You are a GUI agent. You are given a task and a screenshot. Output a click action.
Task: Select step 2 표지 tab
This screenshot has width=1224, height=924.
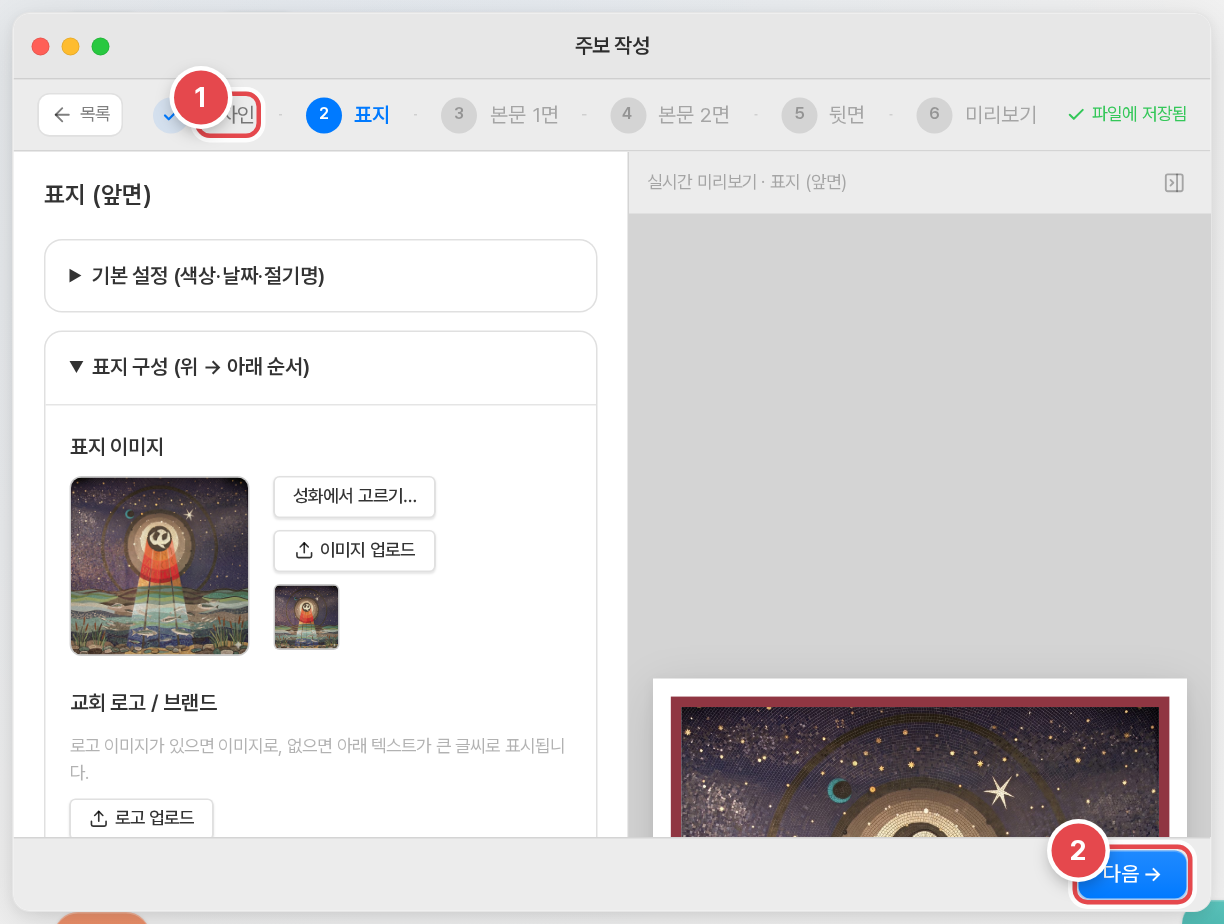click(348, 115)
